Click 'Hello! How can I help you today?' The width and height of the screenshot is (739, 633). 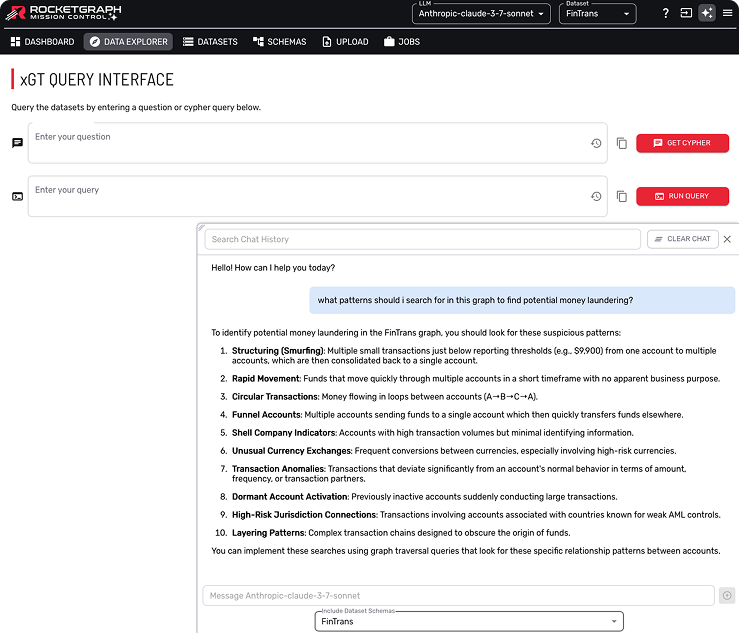tap(273, 268)
